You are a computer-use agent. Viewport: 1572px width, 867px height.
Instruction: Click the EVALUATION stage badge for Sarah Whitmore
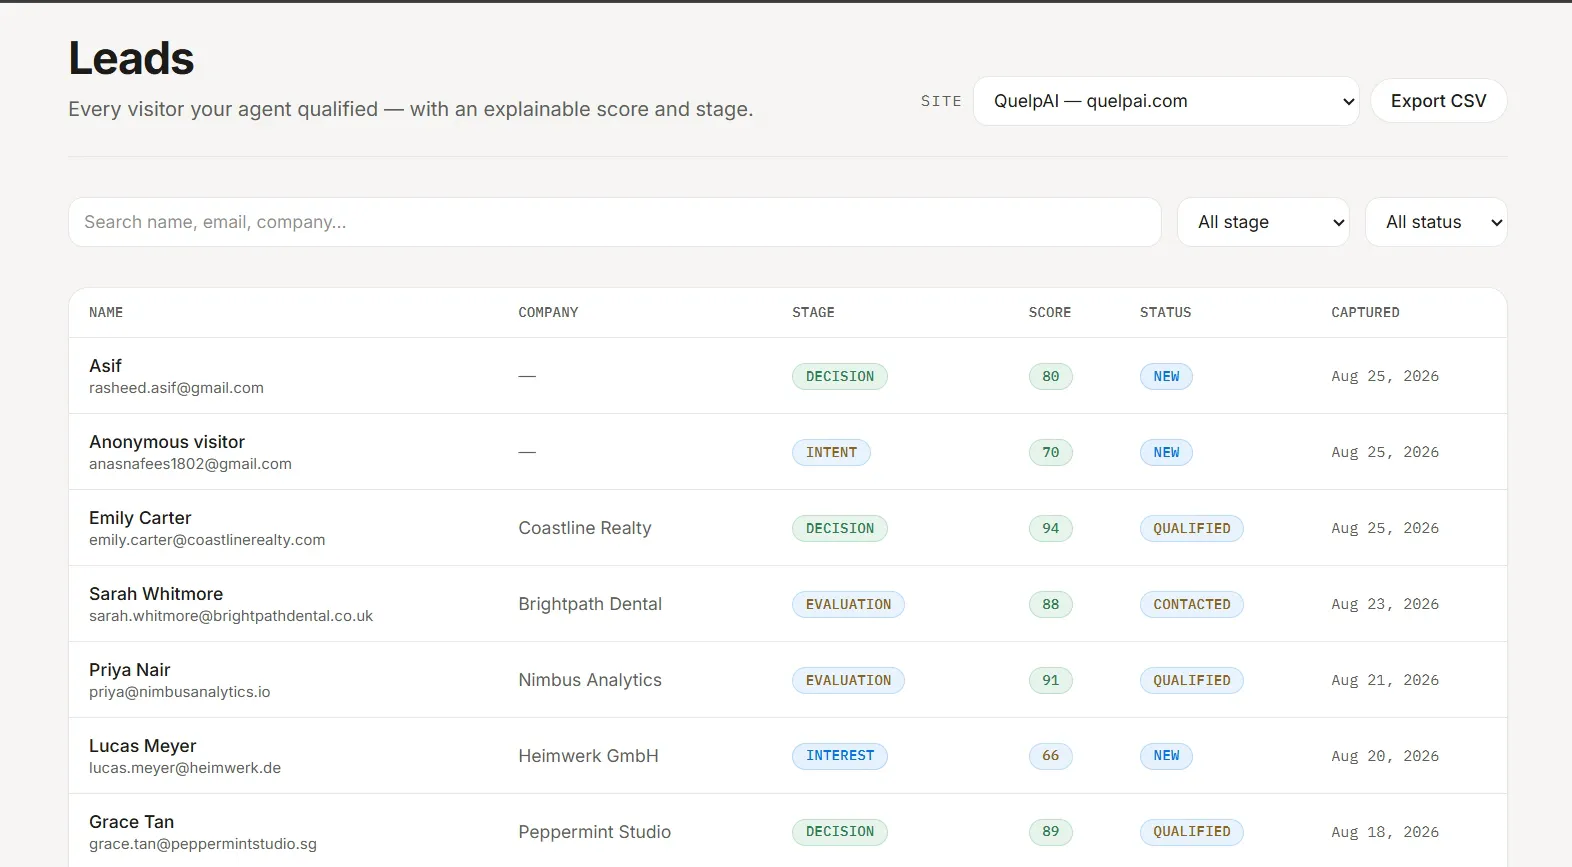click(x=848, y=604)
